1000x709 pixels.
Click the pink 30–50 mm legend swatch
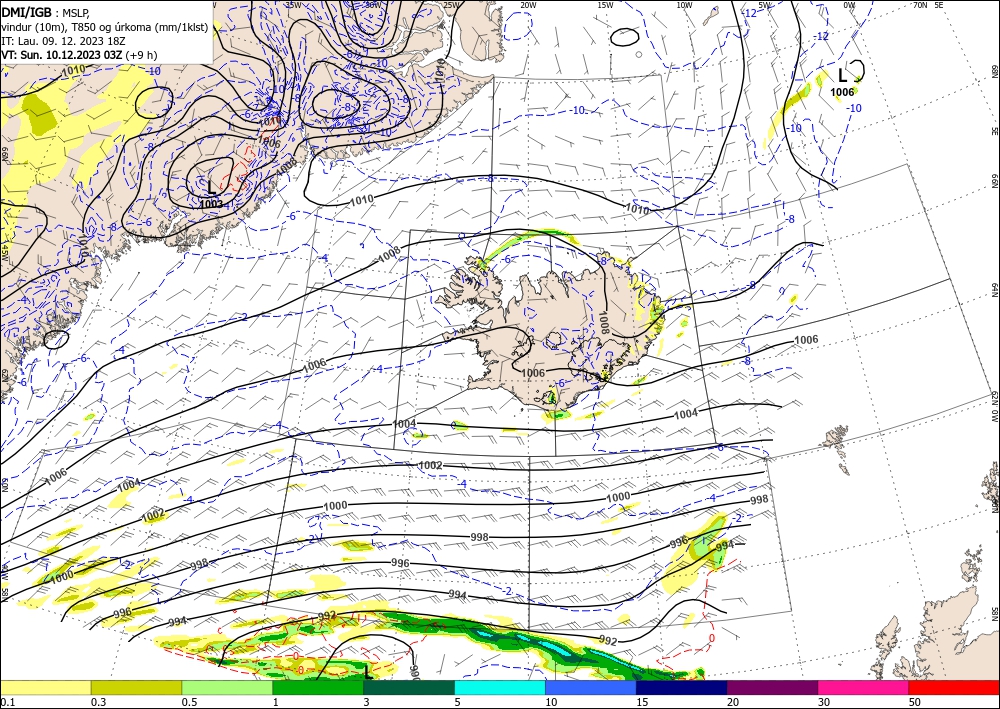(x=864, y=688)
